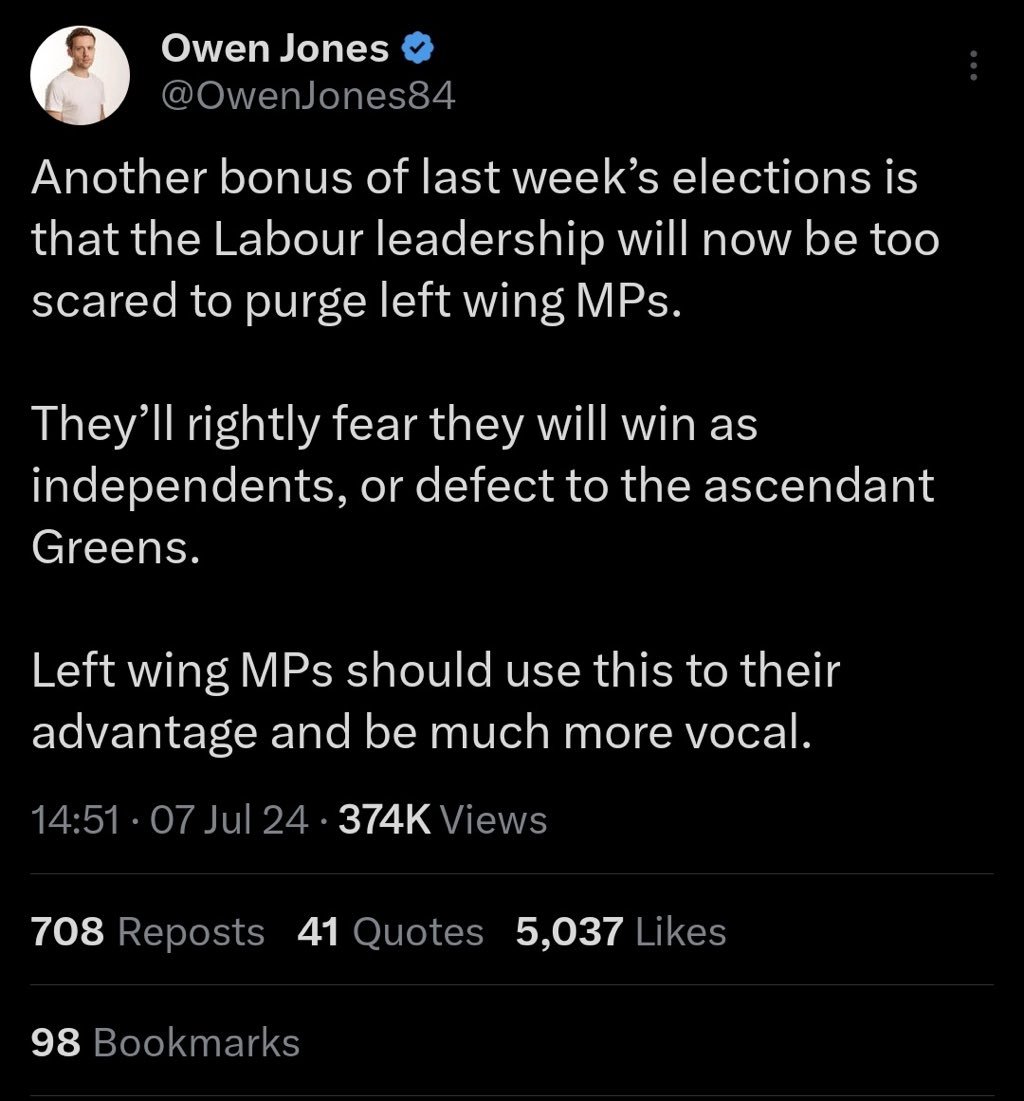Screen dimensions: 1024x1101
Task: Show the 5,037 Likes list
Action: [x=620, y=932]
